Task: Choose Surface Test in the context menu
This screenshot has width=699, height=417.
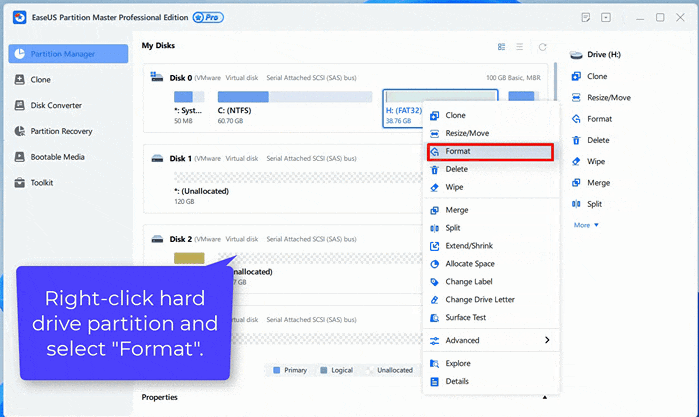Action: pos(490,318)
